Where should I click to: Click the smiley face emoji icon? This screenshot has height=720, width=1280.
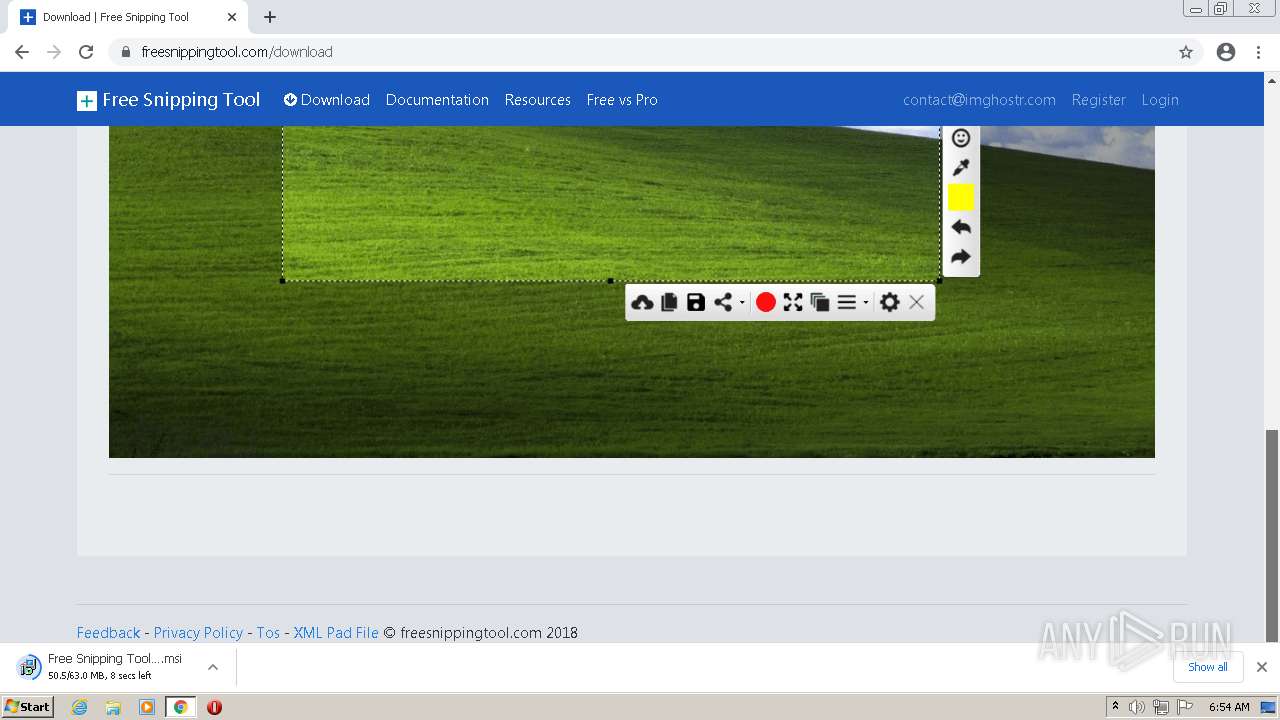pyautogui.click(x=961, y=138)
